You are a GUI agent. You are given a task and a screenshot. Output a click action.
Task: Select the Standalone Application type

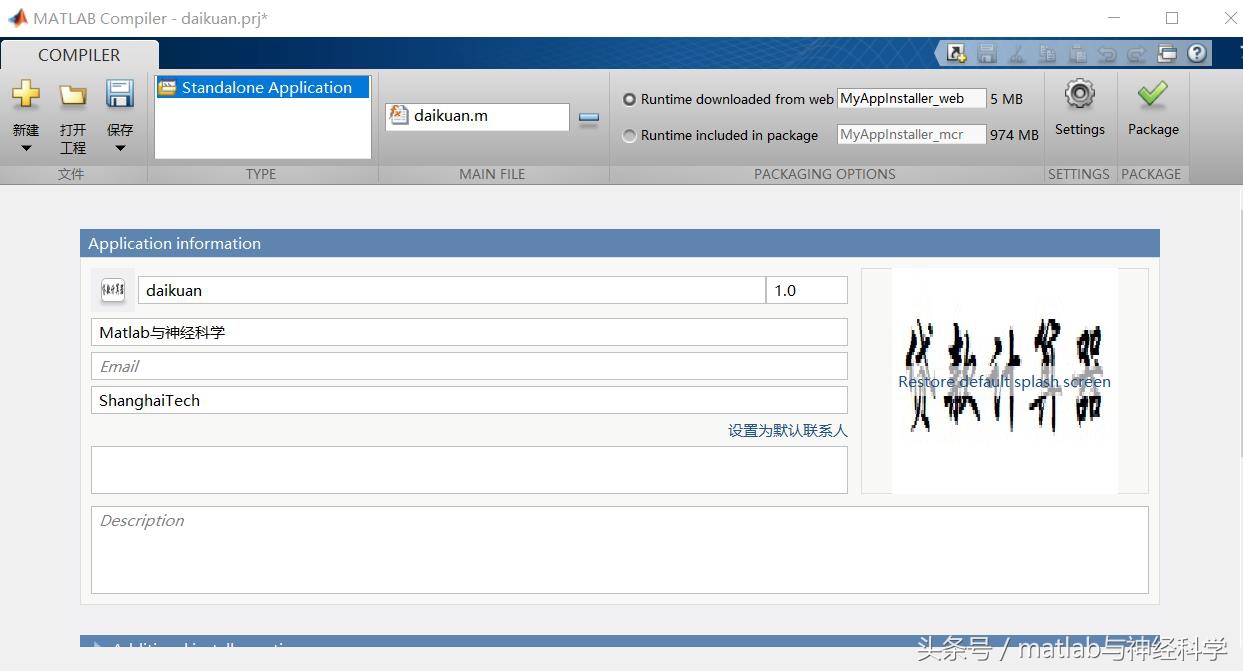tap(262, 87)
